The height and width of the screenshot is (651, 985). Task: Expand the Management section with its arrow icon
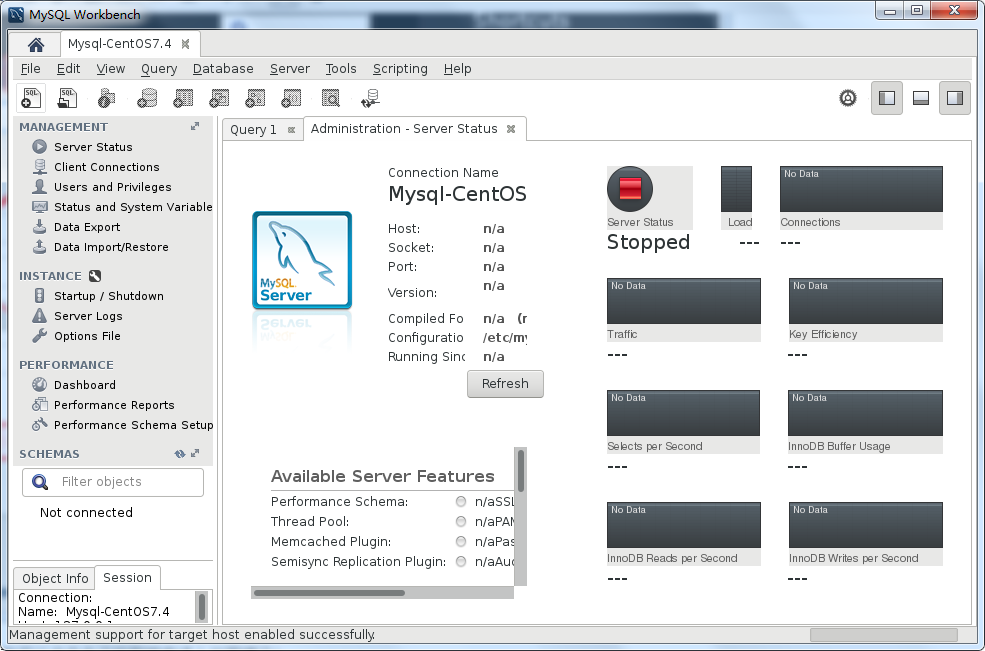[x=195, y=126]
